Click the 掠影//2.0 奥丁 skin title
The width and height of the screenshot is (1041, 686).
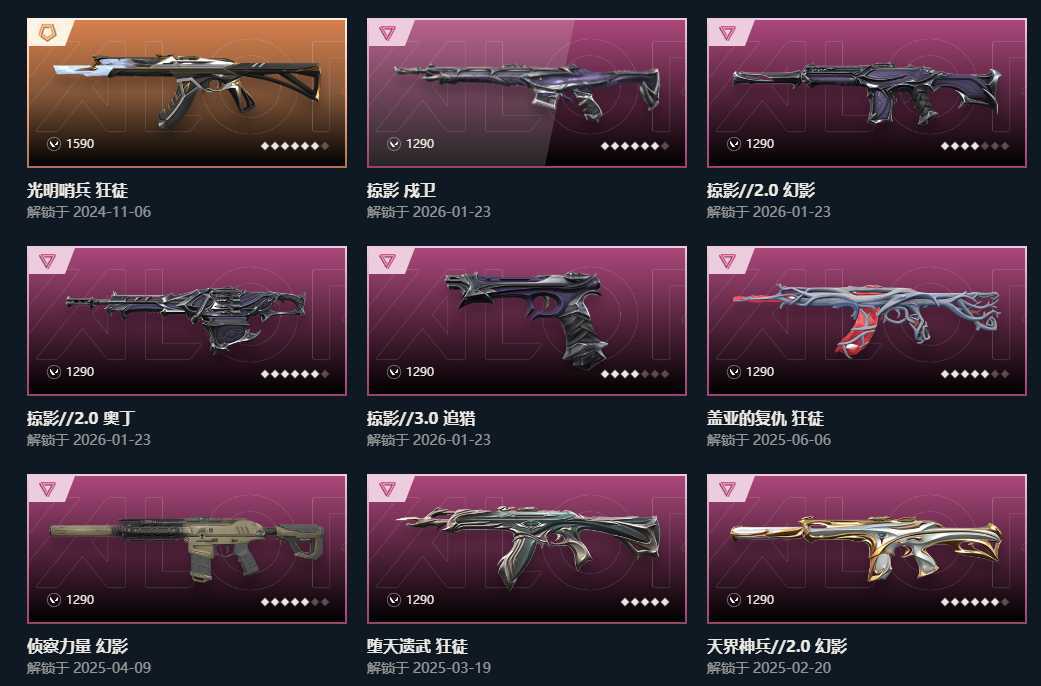point(81,418)
